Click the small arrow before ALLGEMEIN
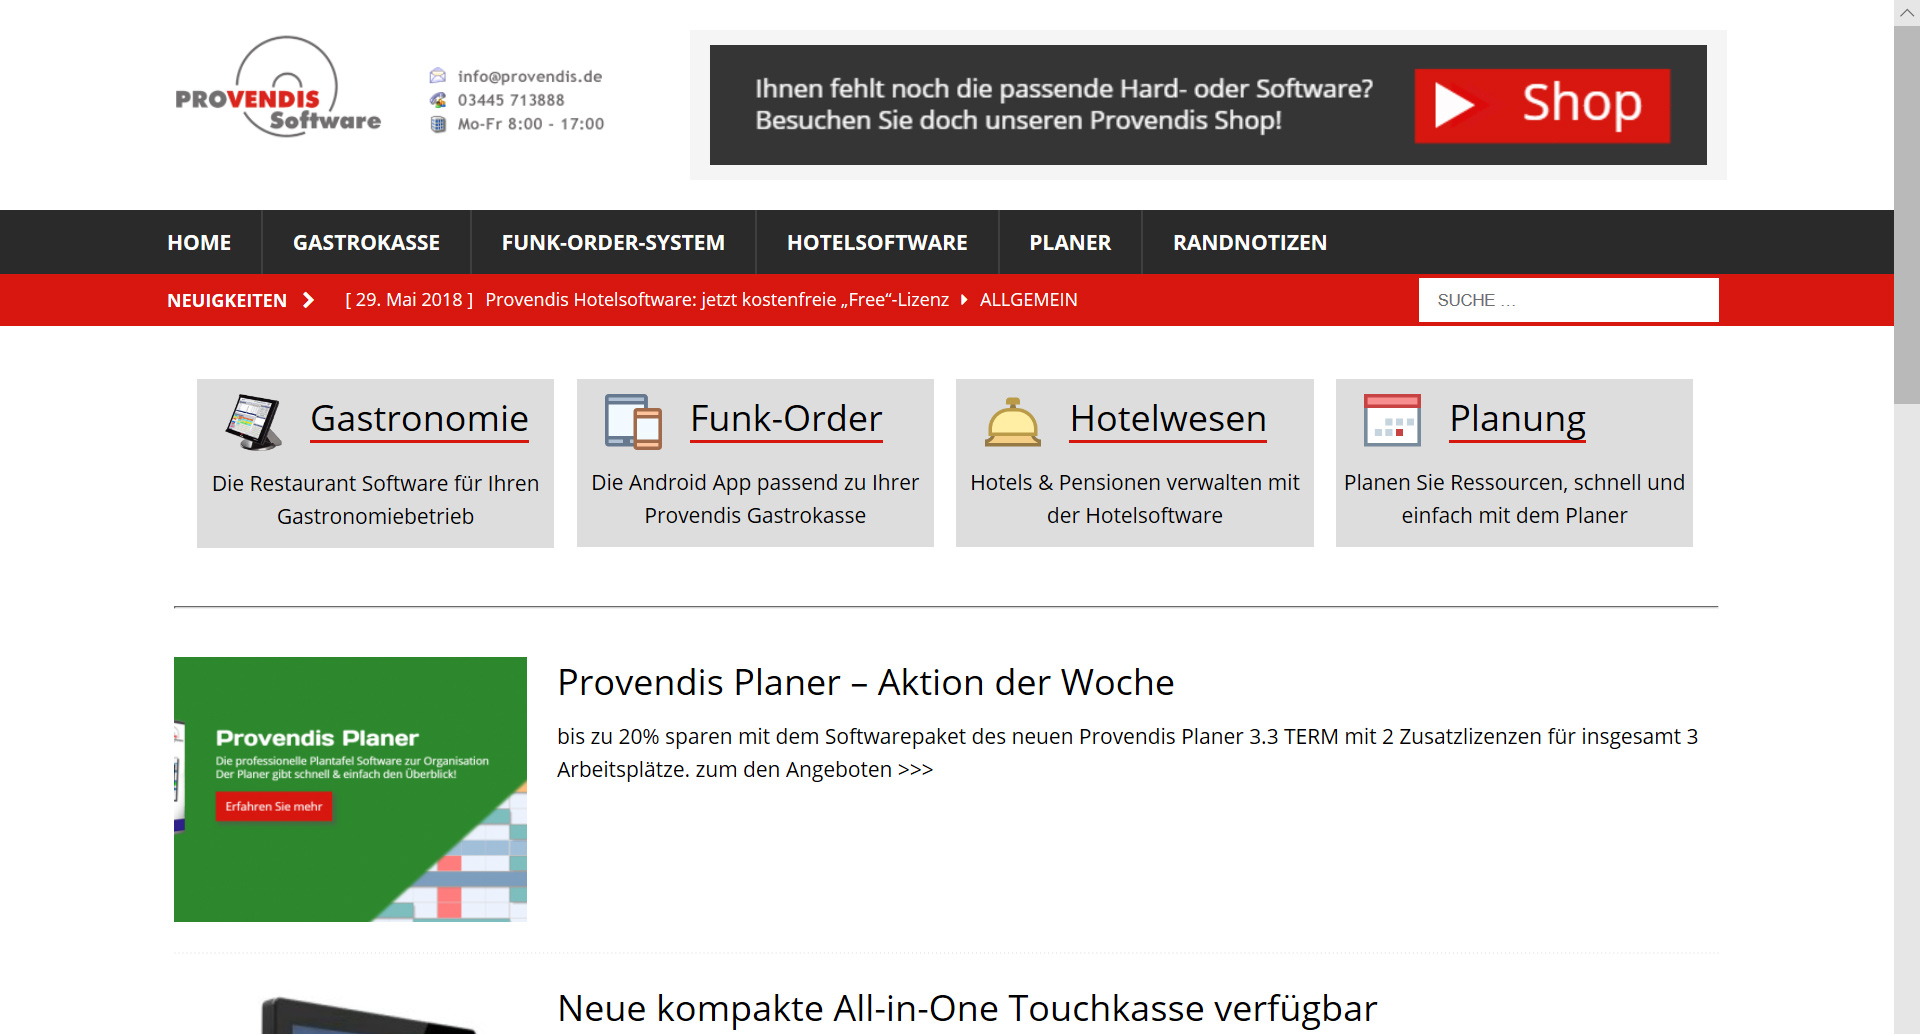 tap(964, 300)
